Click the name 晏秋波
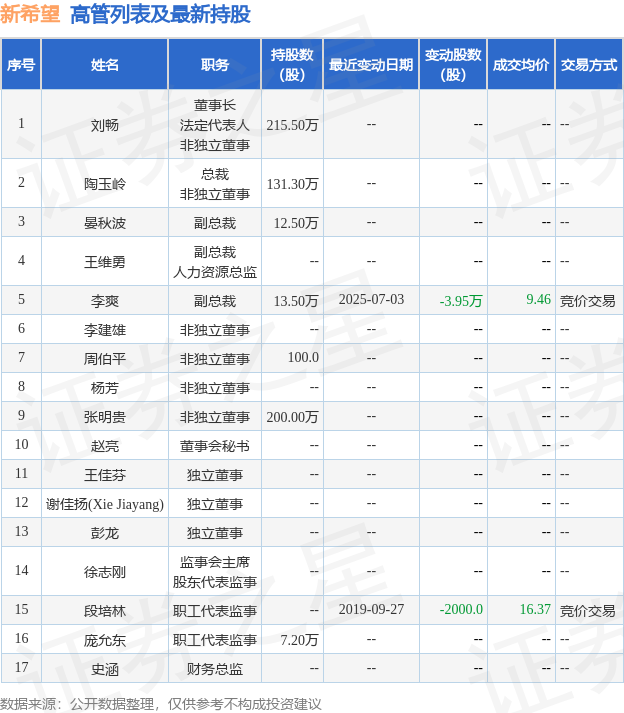Image resolution: width=624 pixels, height=713 pixels. point(105,223)
